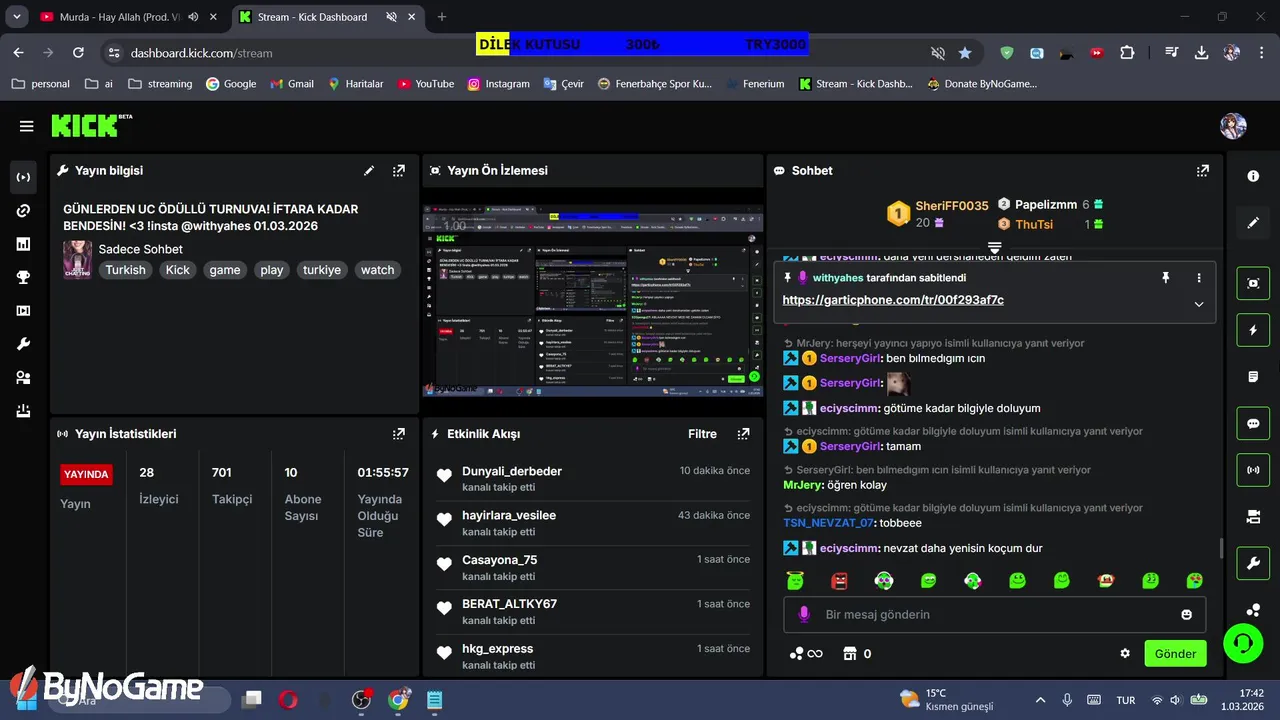Pop out the Sohbet chat panel

(1203, 171)
